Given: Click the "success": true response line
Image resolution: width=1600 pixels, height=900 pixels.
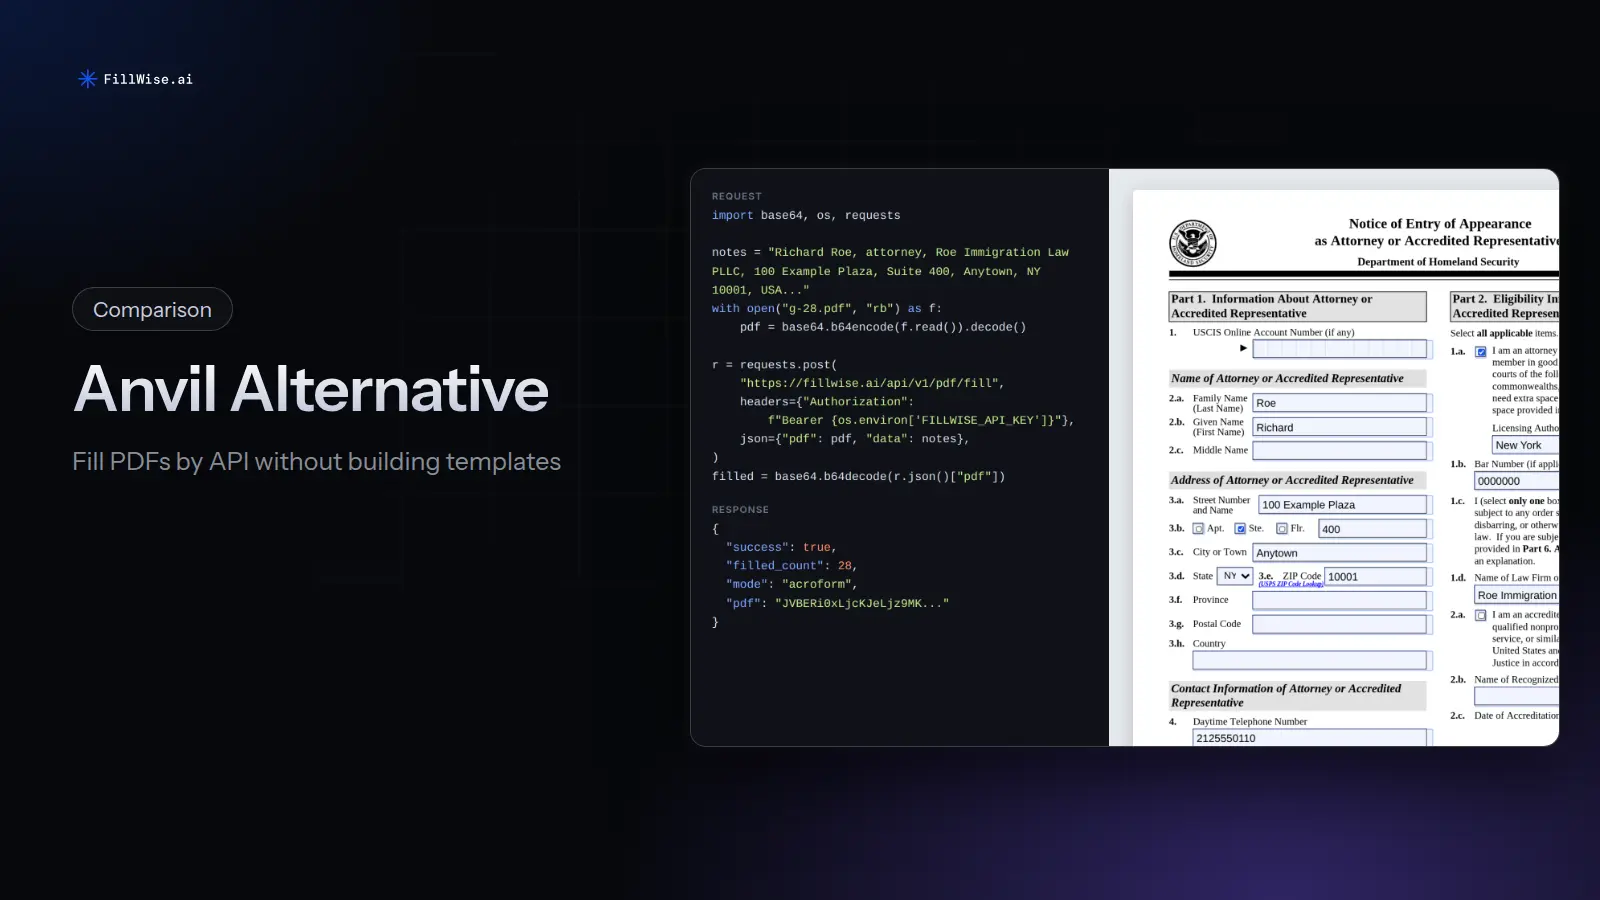Looking at the screenshot, I should click(x=781, y=547).
